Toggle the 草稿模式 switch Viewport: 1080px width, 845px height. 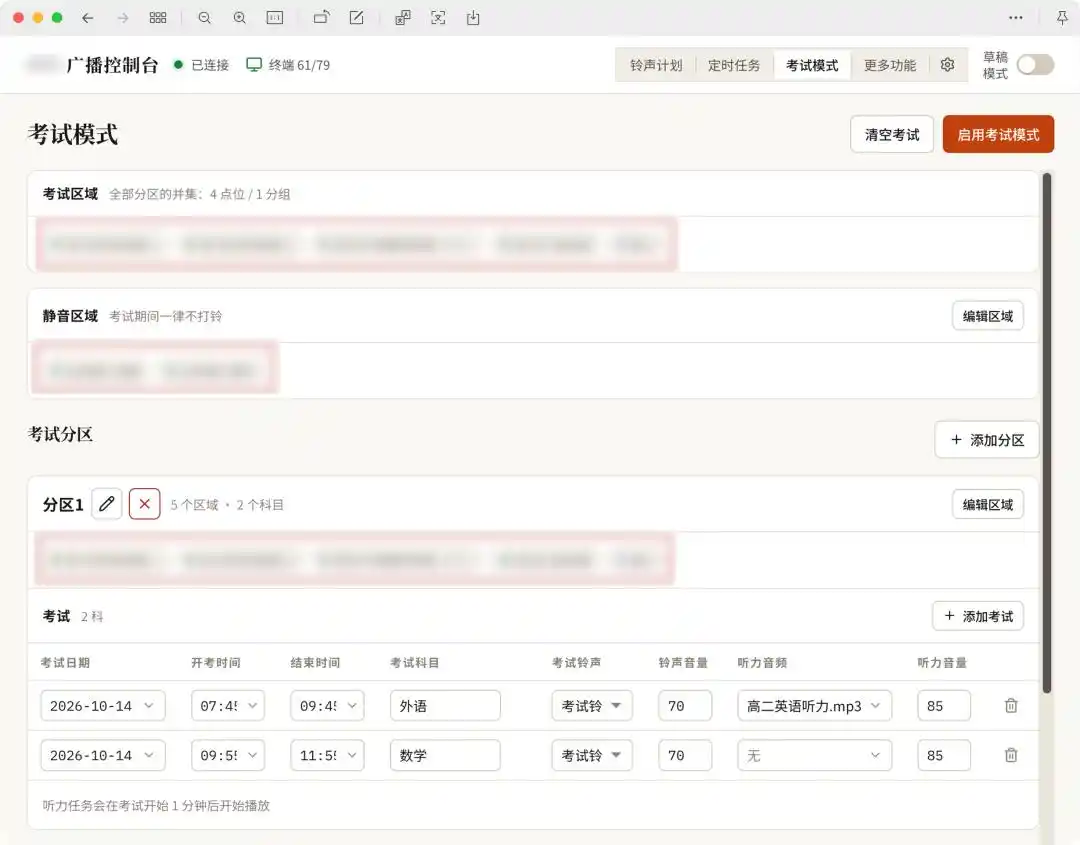(x=1035, y=65)
